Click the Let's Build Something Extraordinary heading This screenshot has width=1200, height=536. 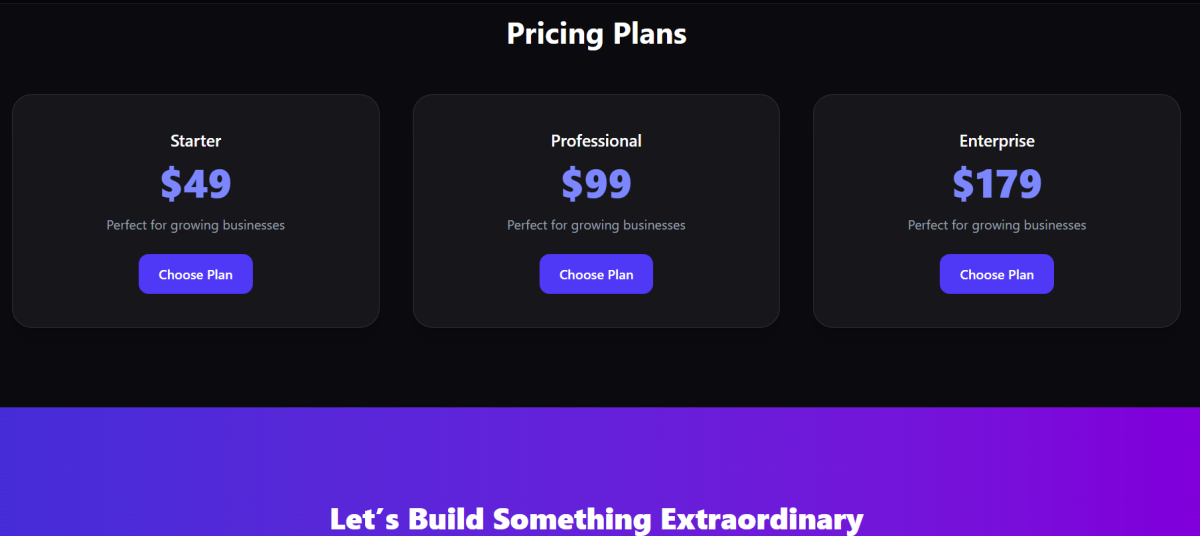pos(596,519)
